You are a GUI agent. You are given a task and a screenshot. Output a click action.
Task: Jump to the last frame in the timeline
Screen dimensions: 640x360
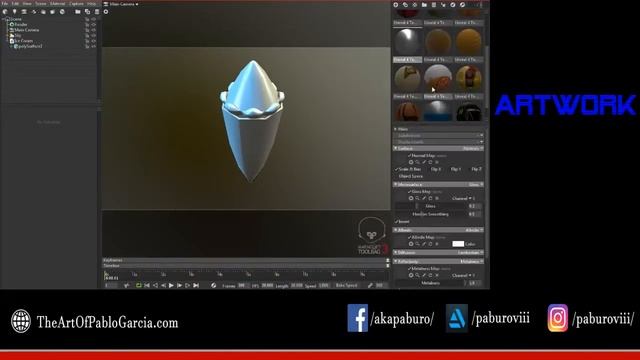tap(196, 286)
